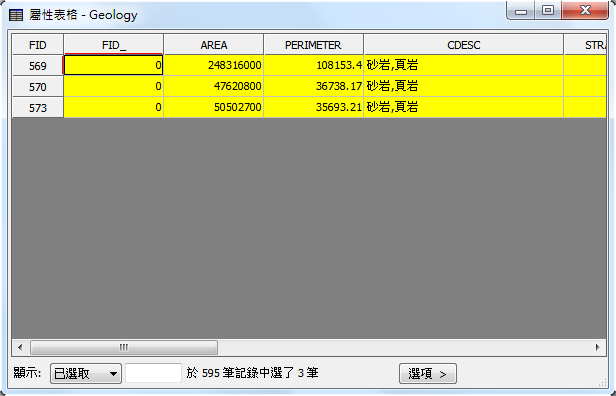Viewport: 616px width, 396px height.
Task: Click the horizontal scrollbar thumb
Action: (124, 347)
